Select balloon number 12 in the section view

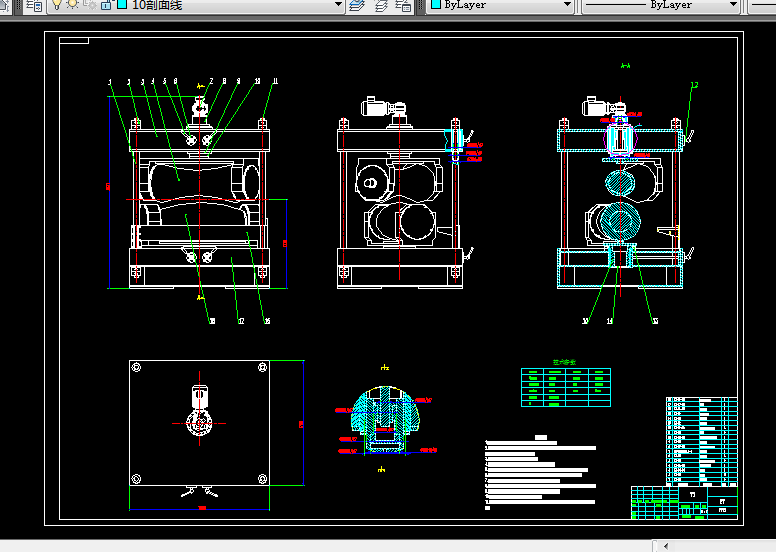694,85
